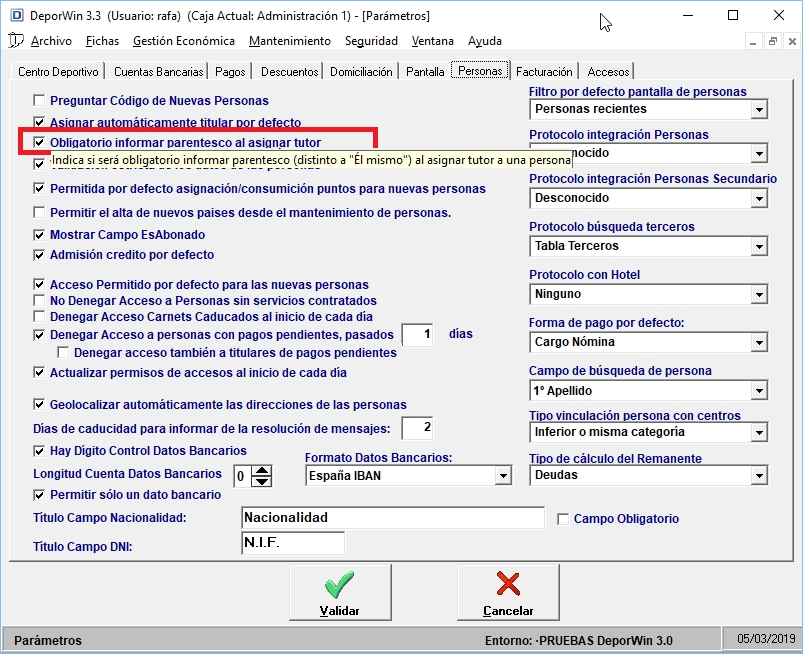Viewport: 804px width, 655px height.
Task: Open the Ayuda menu
Action: (x=485, y=41)
